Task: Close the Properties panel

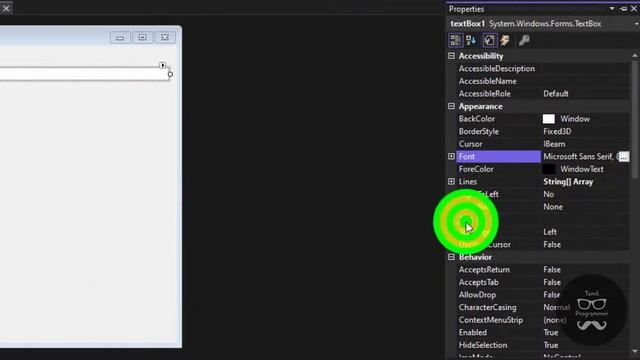Action: [634, 9]
